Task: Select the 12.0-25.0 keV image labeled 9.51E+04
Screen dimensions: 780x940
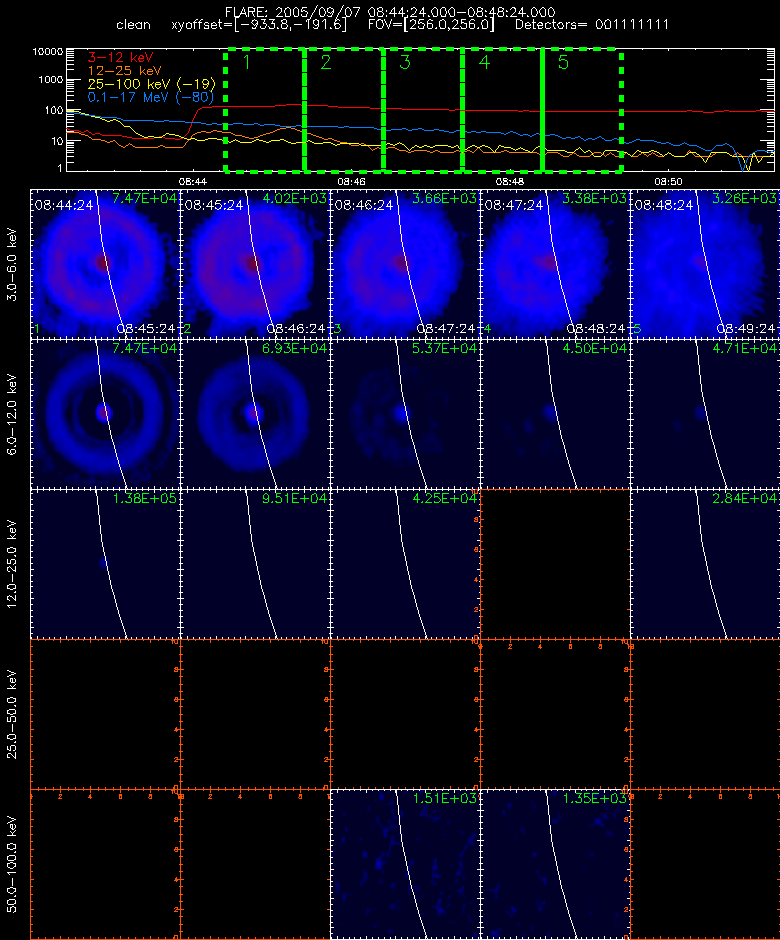Action: point(255,564)
